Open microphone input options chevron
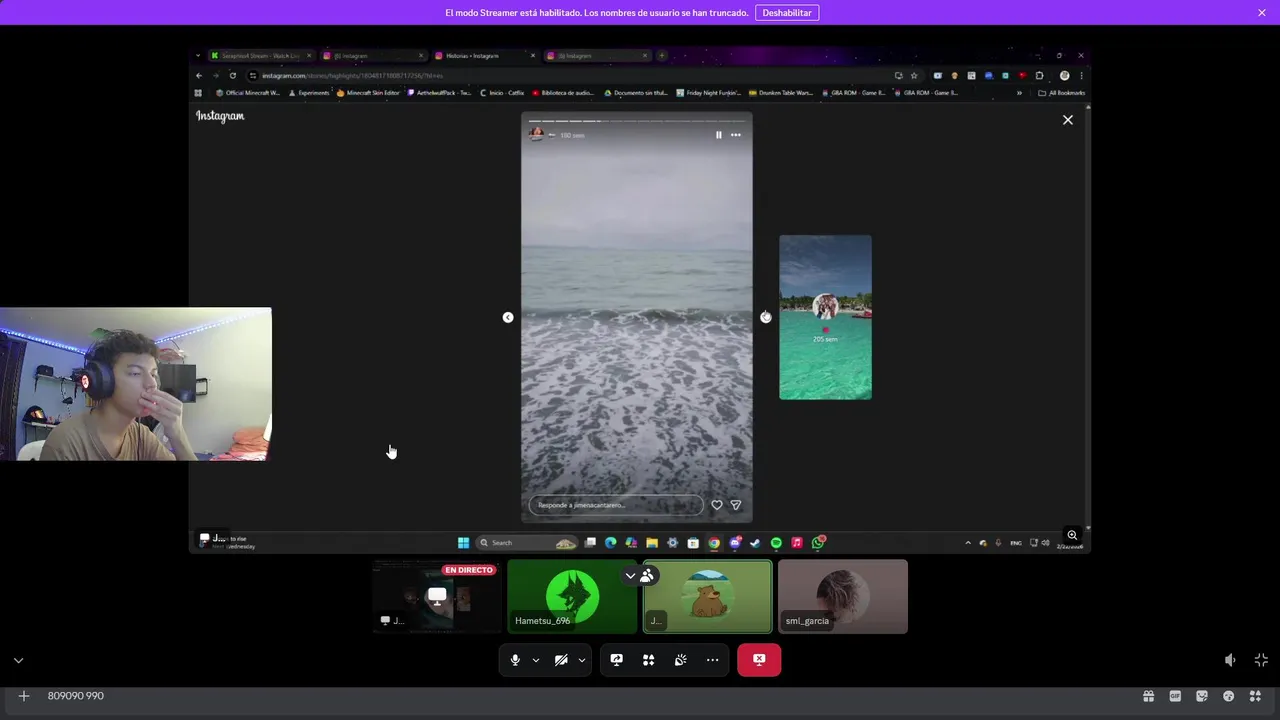 coord(536,660)
